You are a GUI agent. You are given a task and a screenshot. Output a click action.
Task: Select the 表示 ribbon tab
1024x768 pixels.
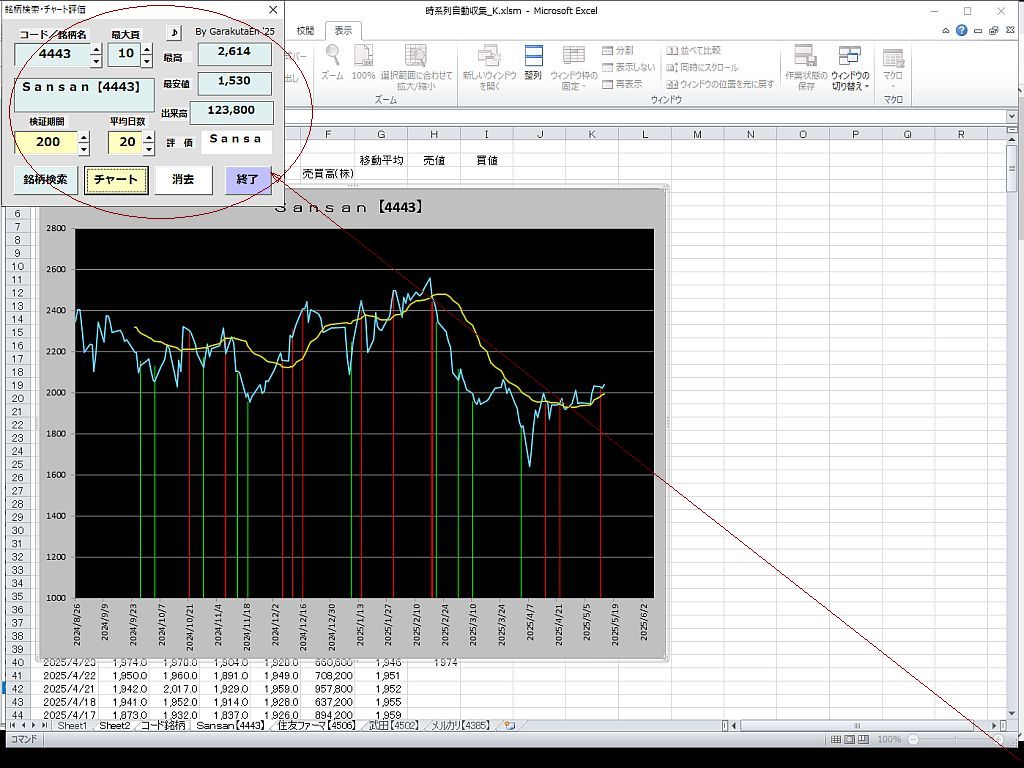343,31
